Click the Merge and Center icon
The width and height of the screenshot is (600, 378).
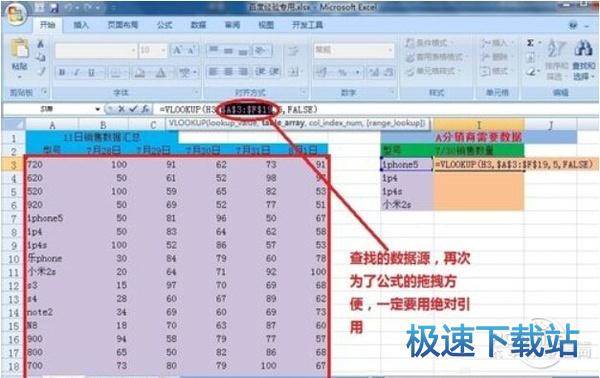pyautogui.click(x=293, y=72)
